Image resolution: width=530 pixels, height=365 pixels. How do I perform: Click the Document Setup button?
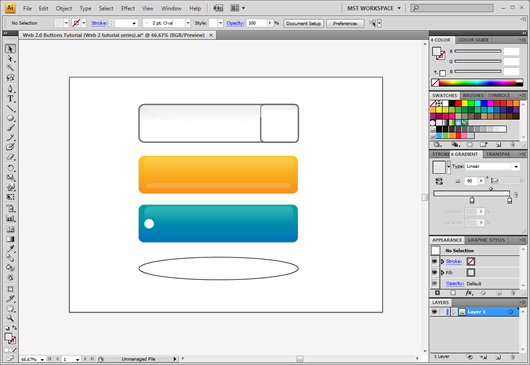303,23
